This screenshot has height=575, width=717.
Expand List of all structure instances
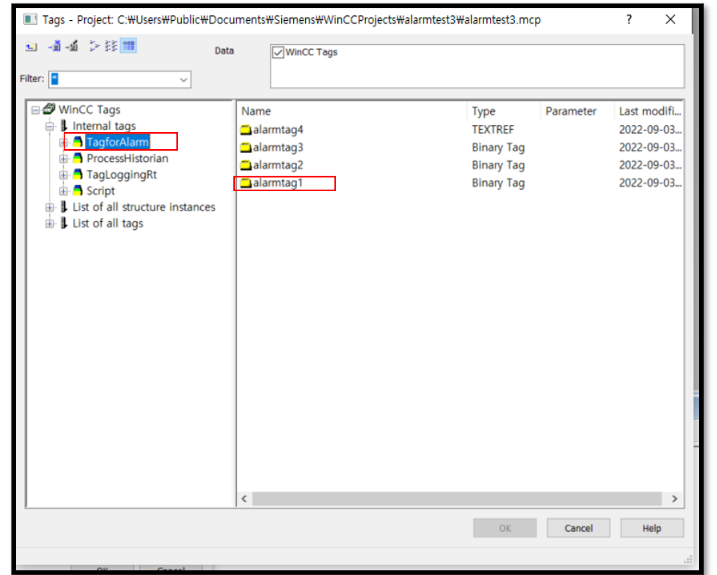coord(49,207)
